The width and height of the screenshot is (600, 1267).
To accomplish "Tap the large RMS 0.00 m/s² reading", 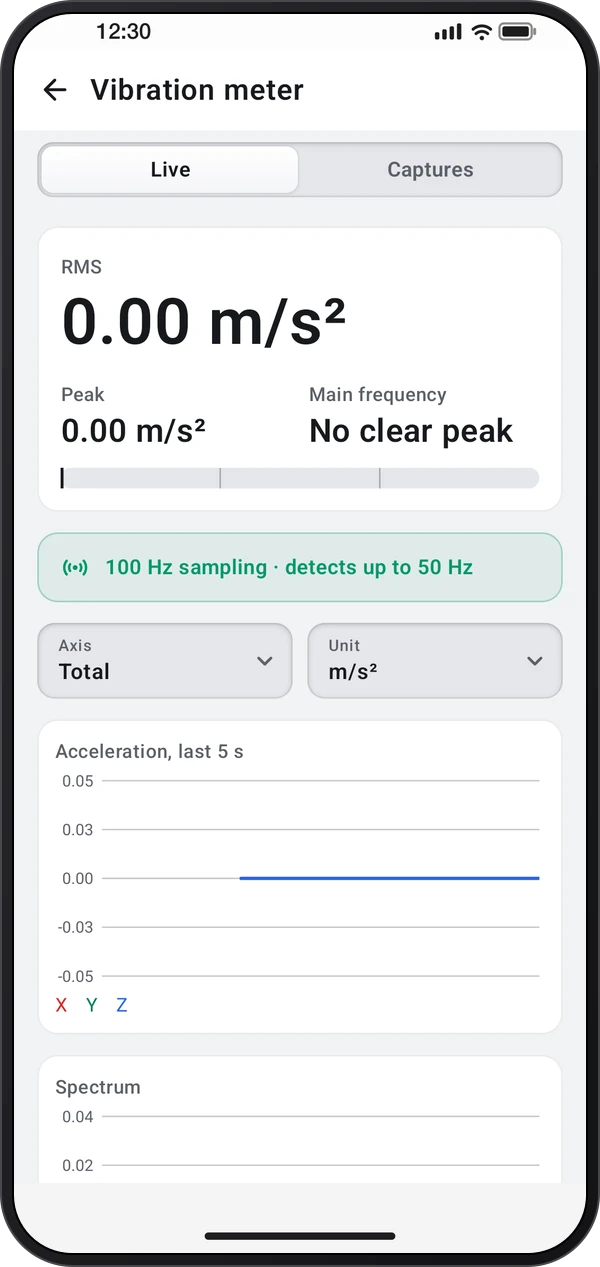I will pos(204,321).
